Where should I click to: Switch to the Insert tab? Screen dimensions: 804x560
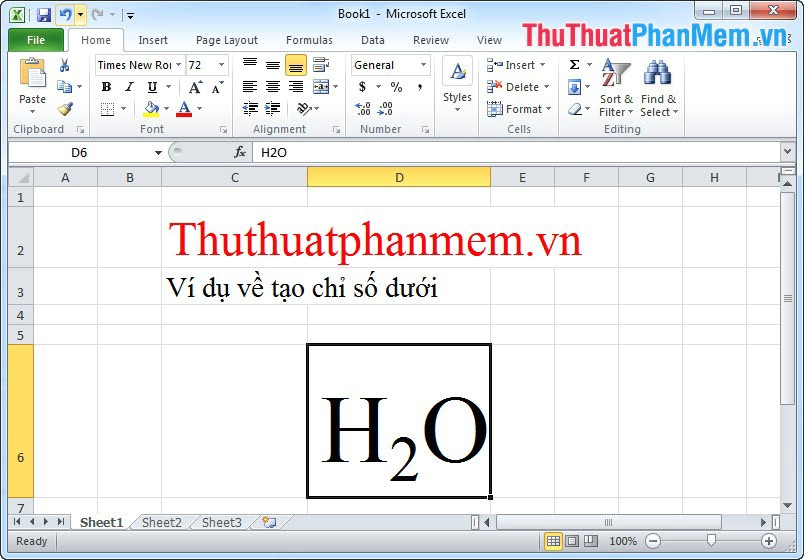[x=153, y=40]
